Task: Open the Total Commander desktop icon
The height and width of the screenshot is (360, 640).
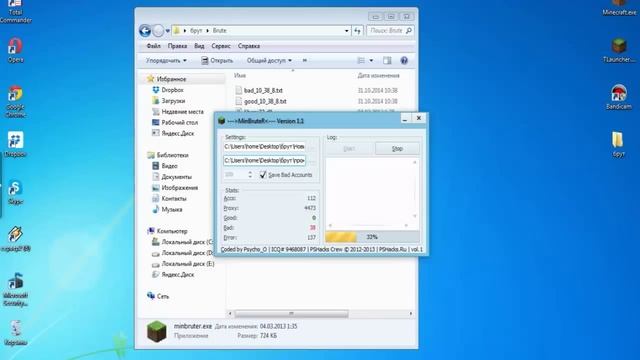Action: (15, 11)
